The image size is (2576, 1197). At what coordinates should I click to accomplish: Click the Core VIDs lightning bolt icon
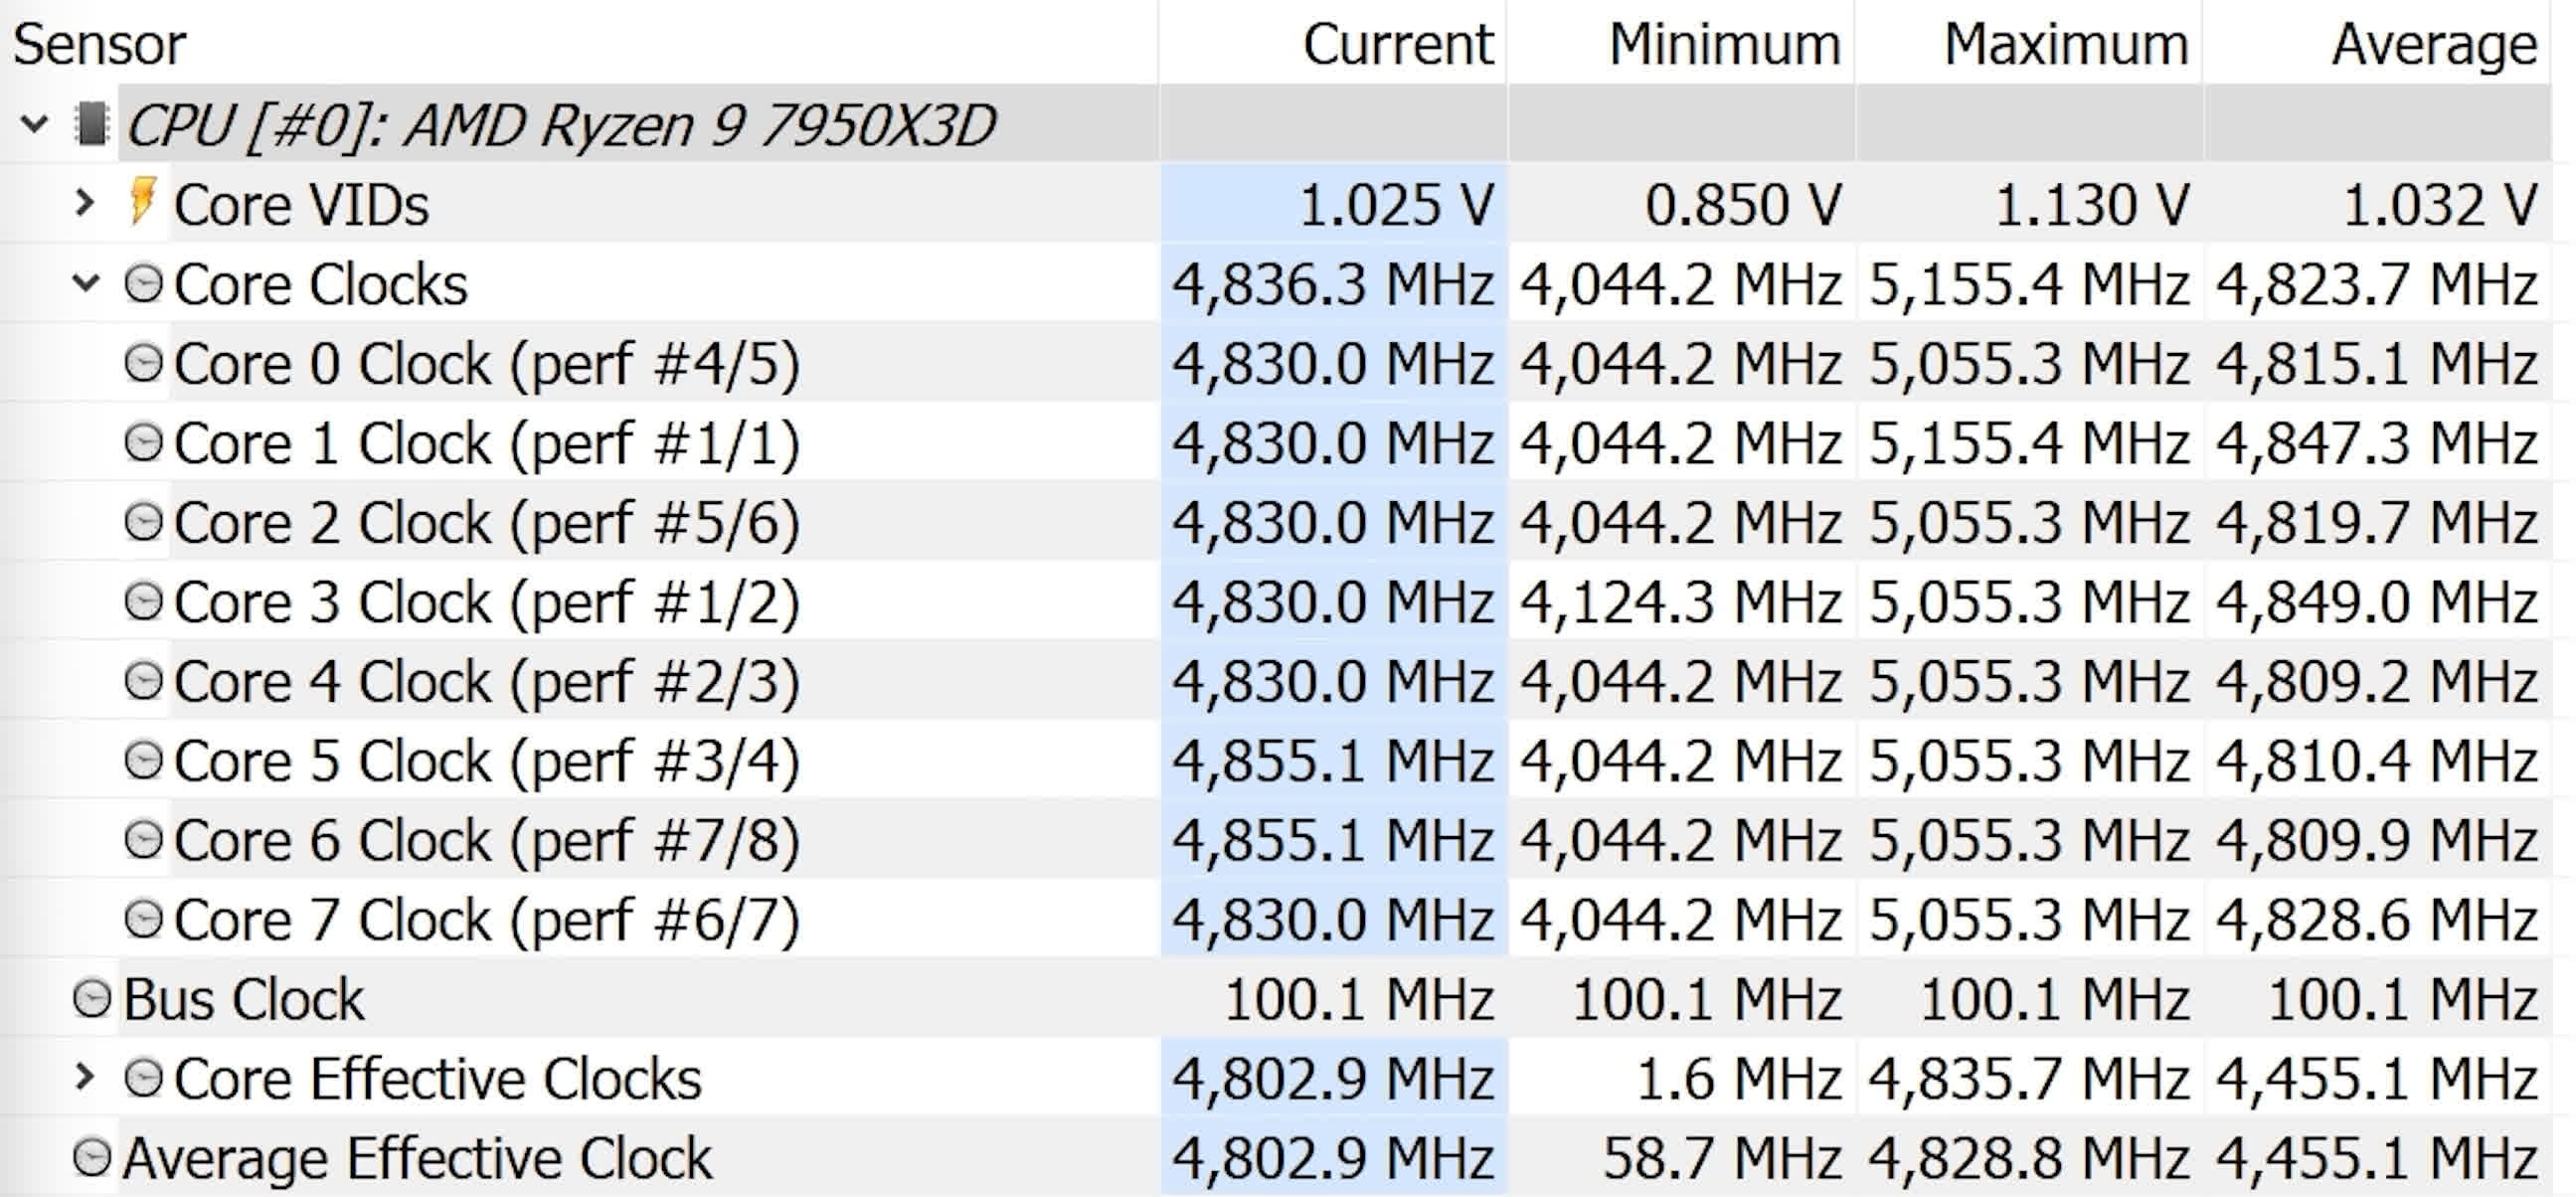[143, 203]
